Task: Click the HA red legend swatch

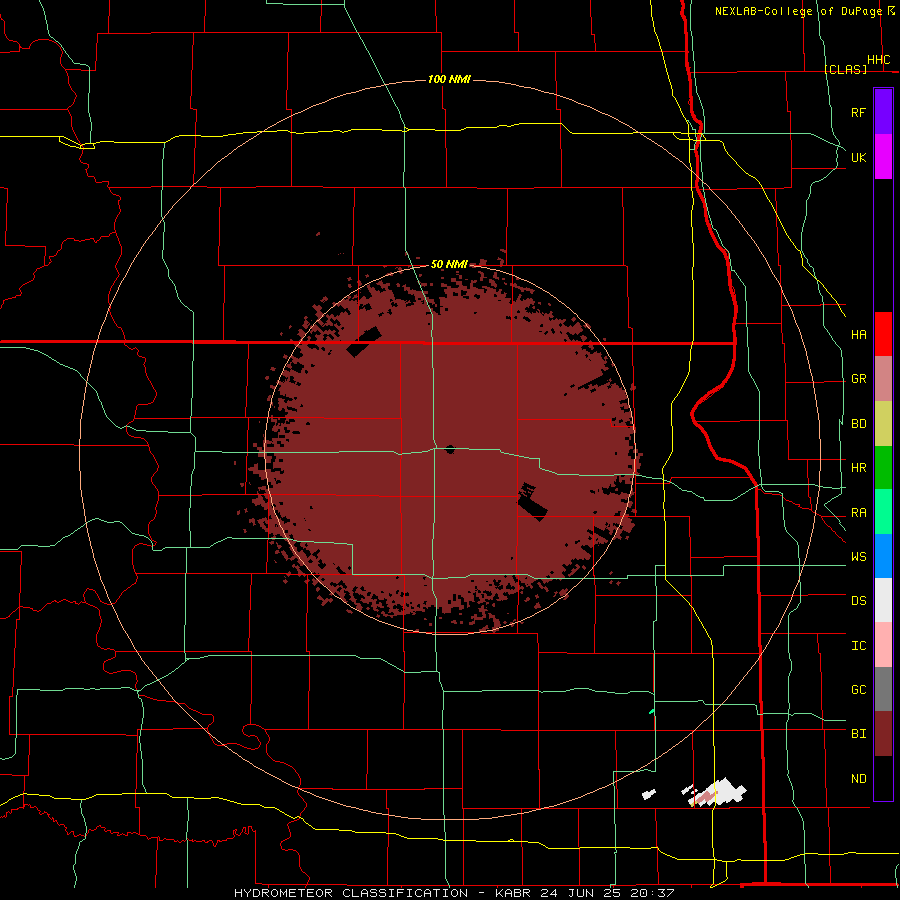Action: pos(883,334)
